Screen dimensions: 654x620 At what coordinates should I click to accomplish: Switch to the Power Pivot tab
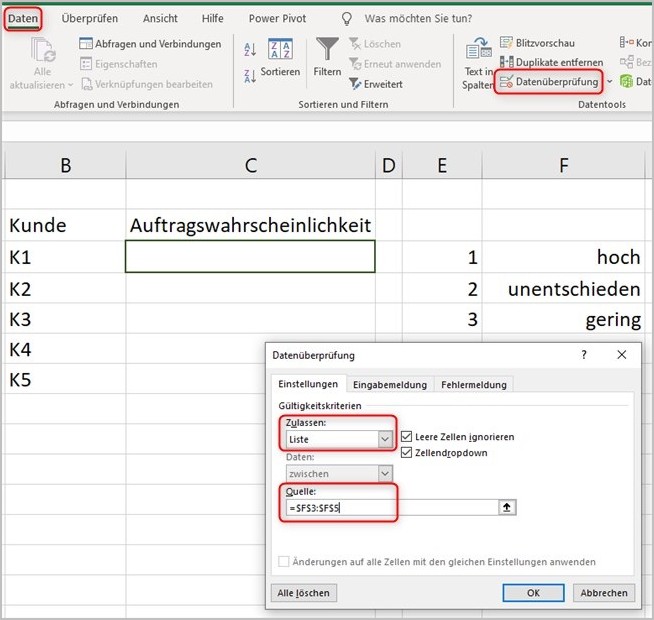click(x=277, y=19)
